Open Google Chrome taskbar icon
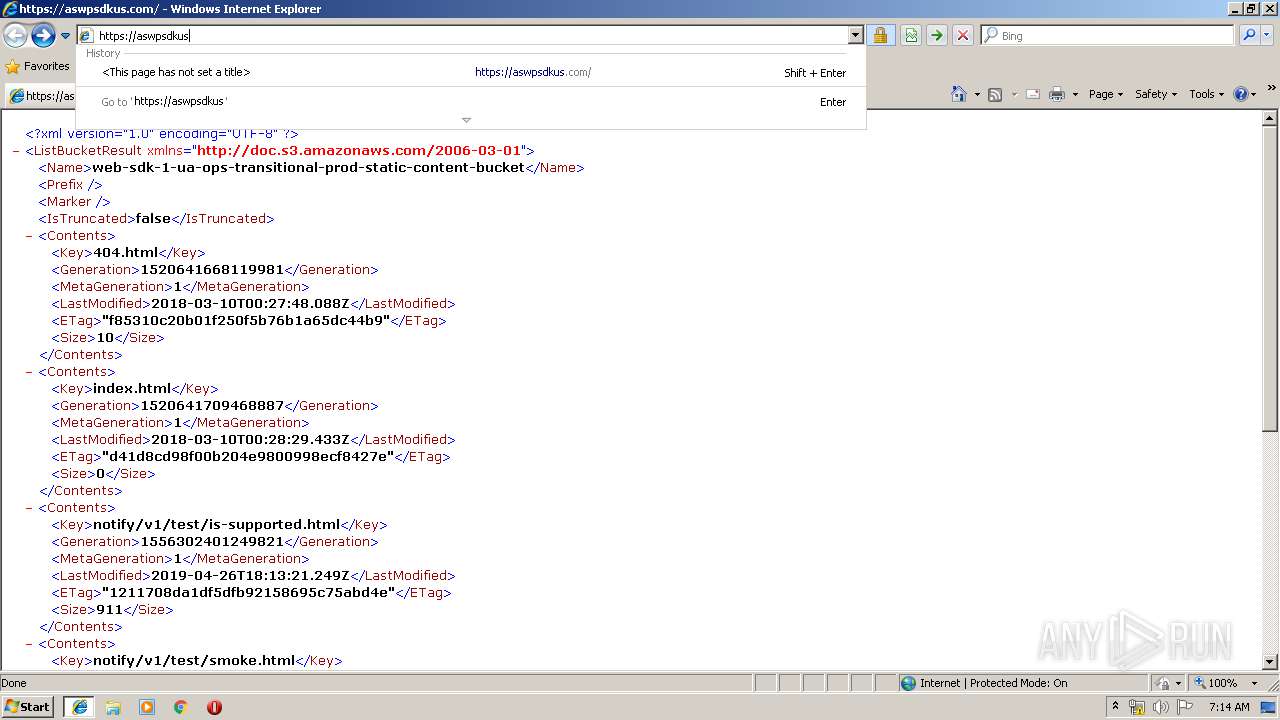This screenshot has width=1280, height=720. click(x=181, y=707)
